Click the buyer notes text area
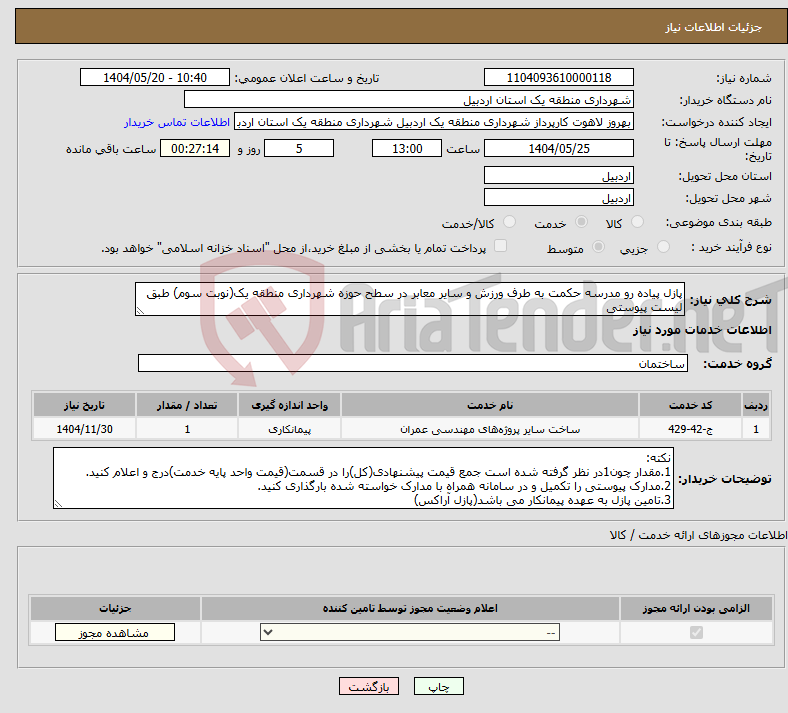The image size is (788, 713). (363, 478)
